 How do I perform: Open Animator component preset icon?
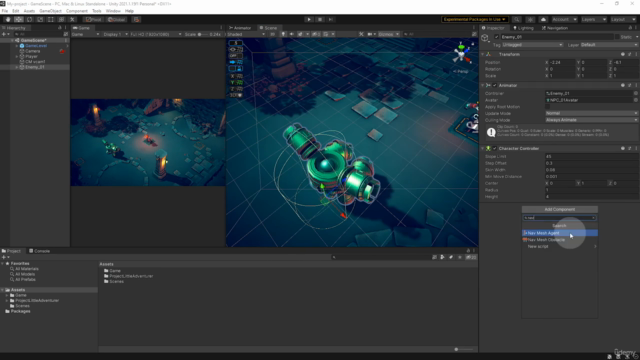629,85
